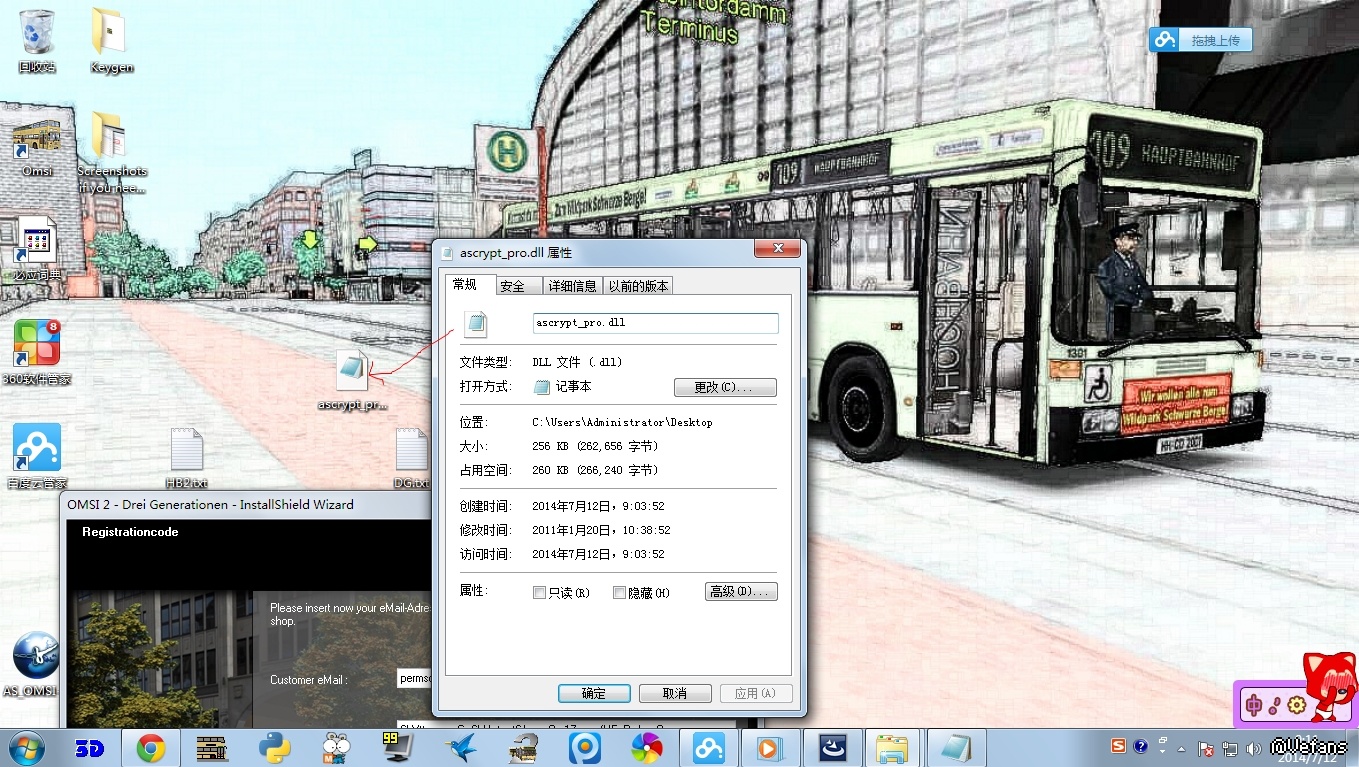Image resolution: width=1359 pixels, height=767 pixels.
Task: Confirm with the 确定 button
Action: pyautogui.click(x=593, y=693)
